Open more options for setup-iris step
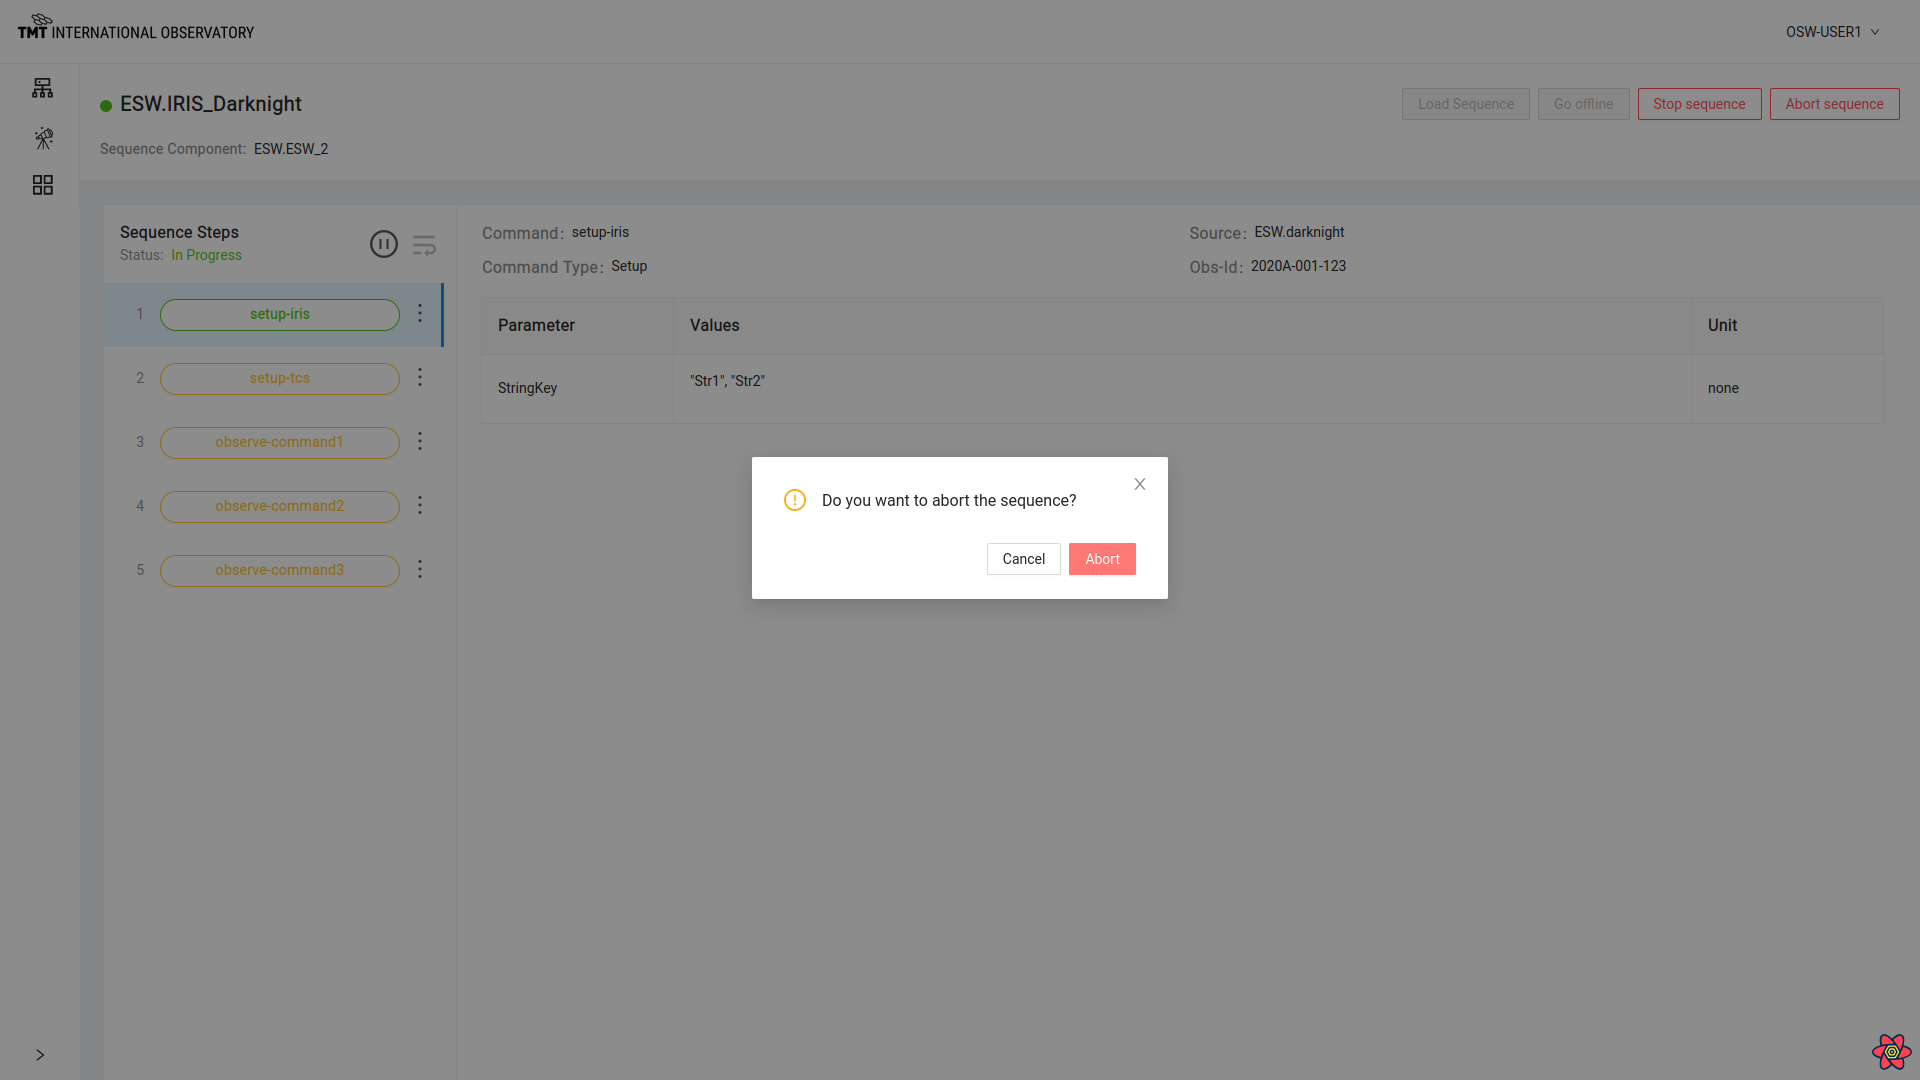This screenshot has width=1920, height=1080. 420,314
